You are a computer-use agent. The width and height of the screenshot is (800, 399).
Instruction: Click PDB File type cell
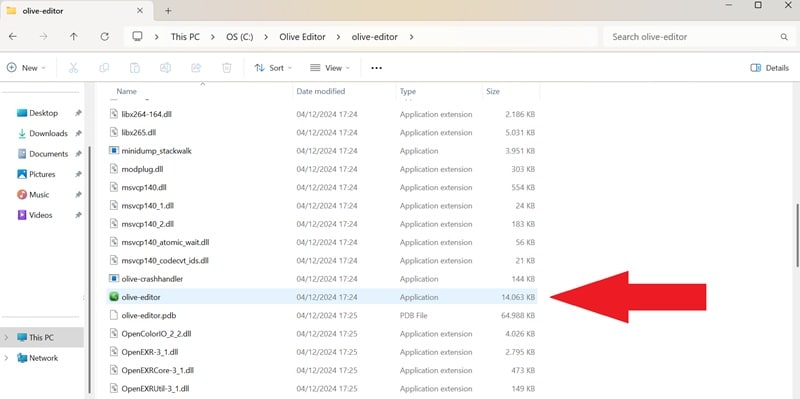click(x=414, y=315)
